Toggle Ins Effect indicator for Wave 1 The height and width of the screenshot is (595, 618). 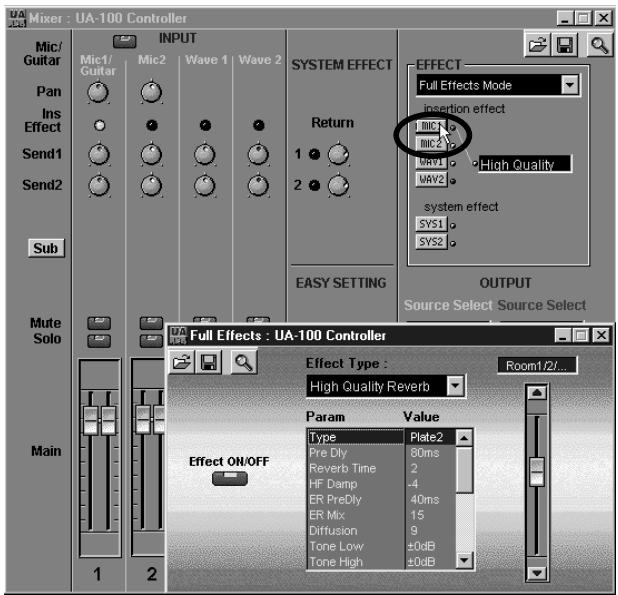point(205,125)
